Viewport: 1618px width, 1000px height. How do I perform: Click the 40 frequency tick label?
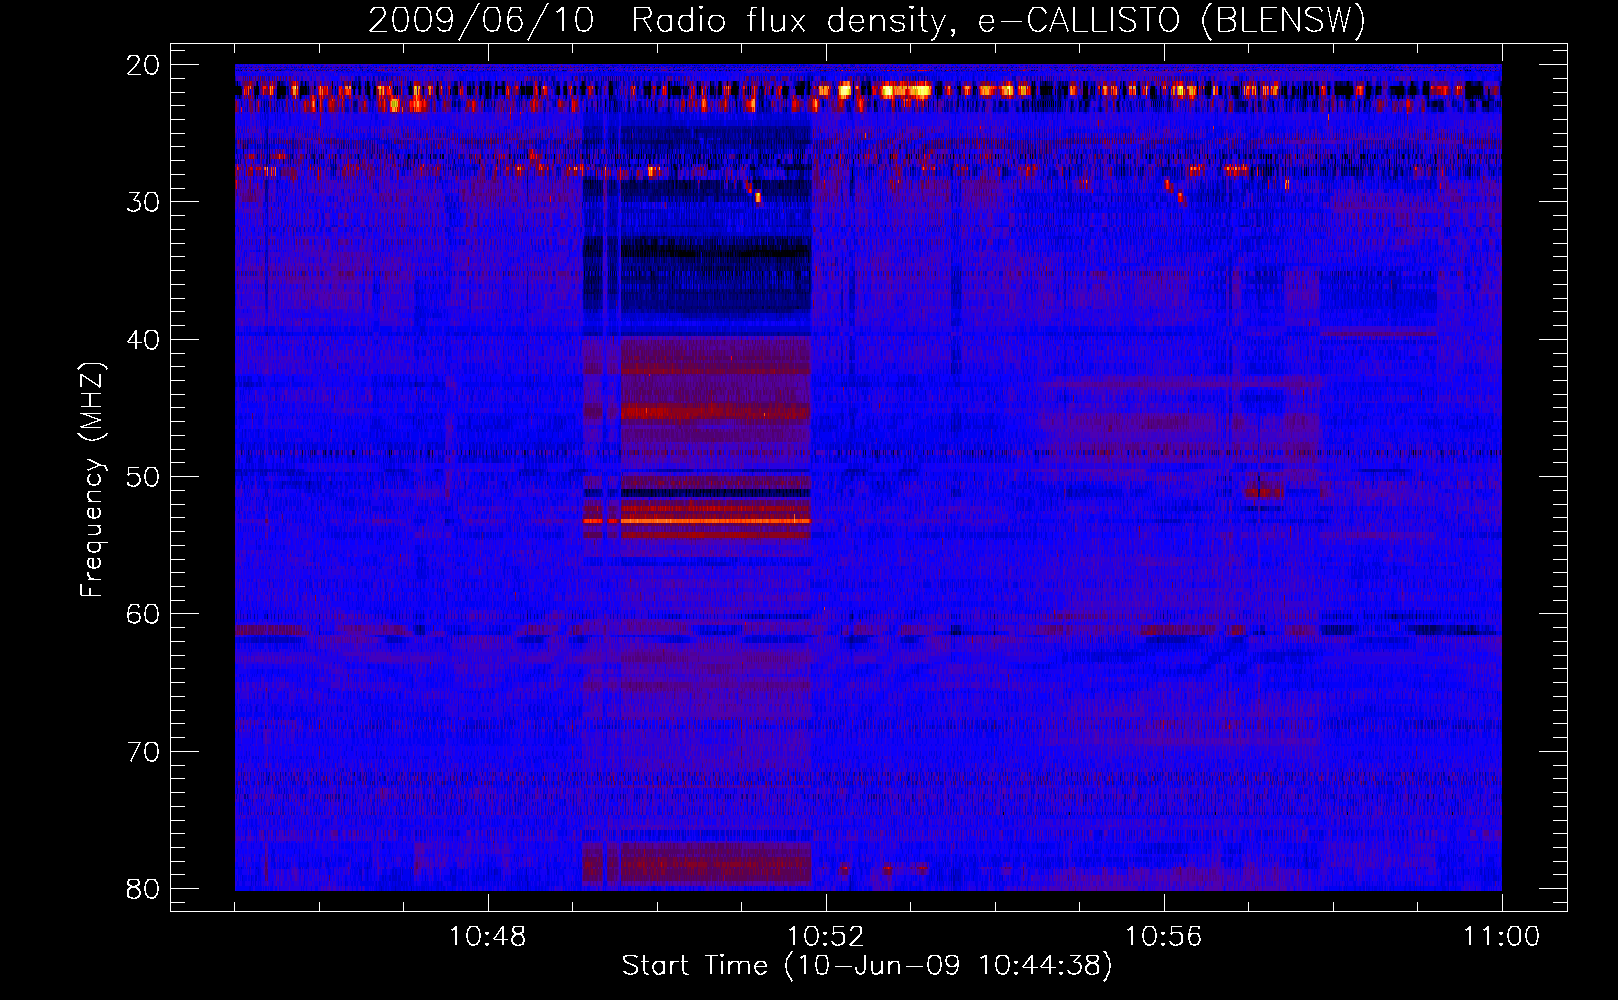(145, 340)
